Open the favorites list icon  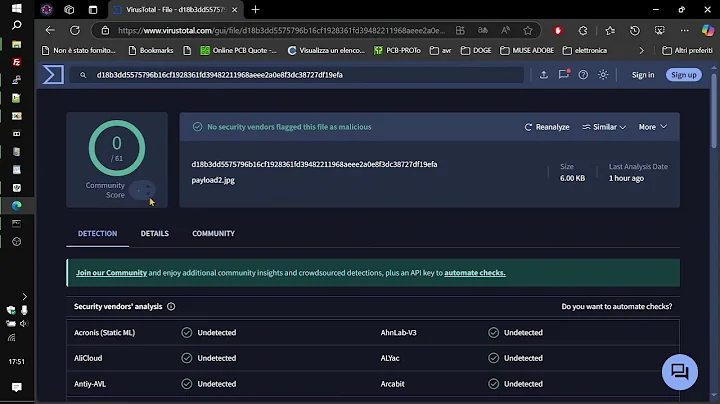[610, 30]
